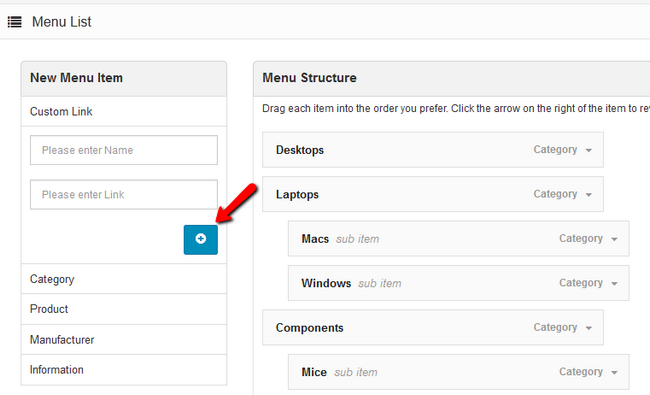The image size is (650, 395).
Task: Select the Mice sub item
Action: pos(458,372)
